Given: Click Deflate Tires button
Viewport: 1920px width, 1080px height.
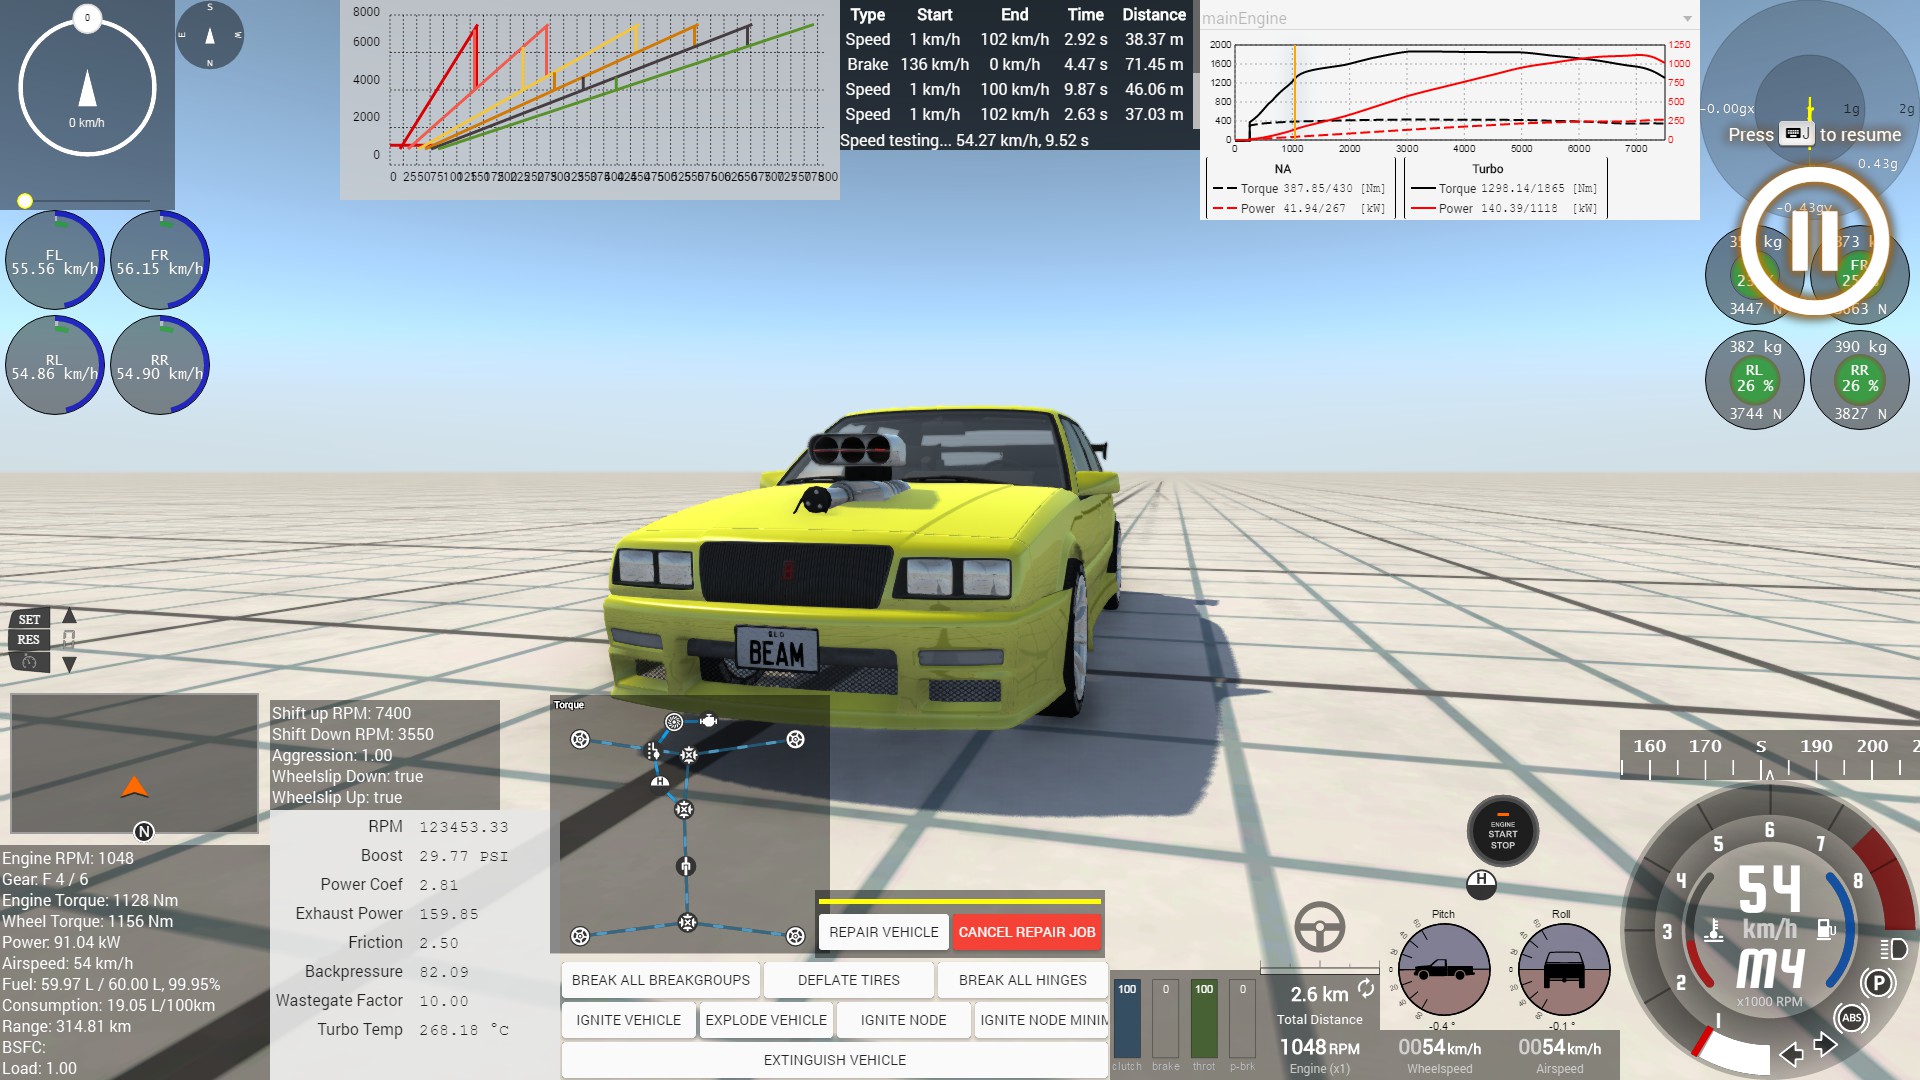Looking at the screenshot, I should [x=849, y=980].
